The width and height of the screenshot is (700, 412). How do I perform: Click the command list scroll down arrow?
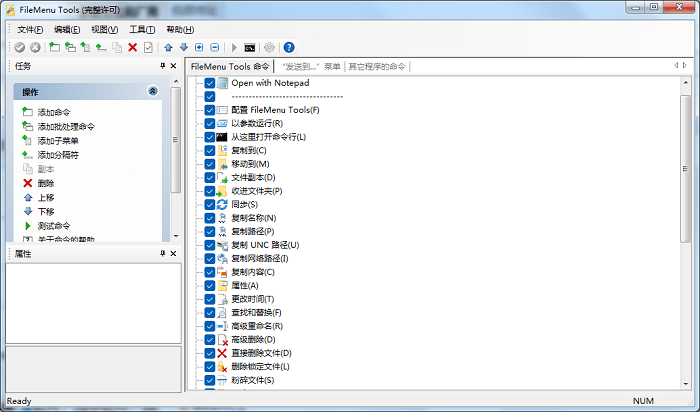click(x=686, y=384)
